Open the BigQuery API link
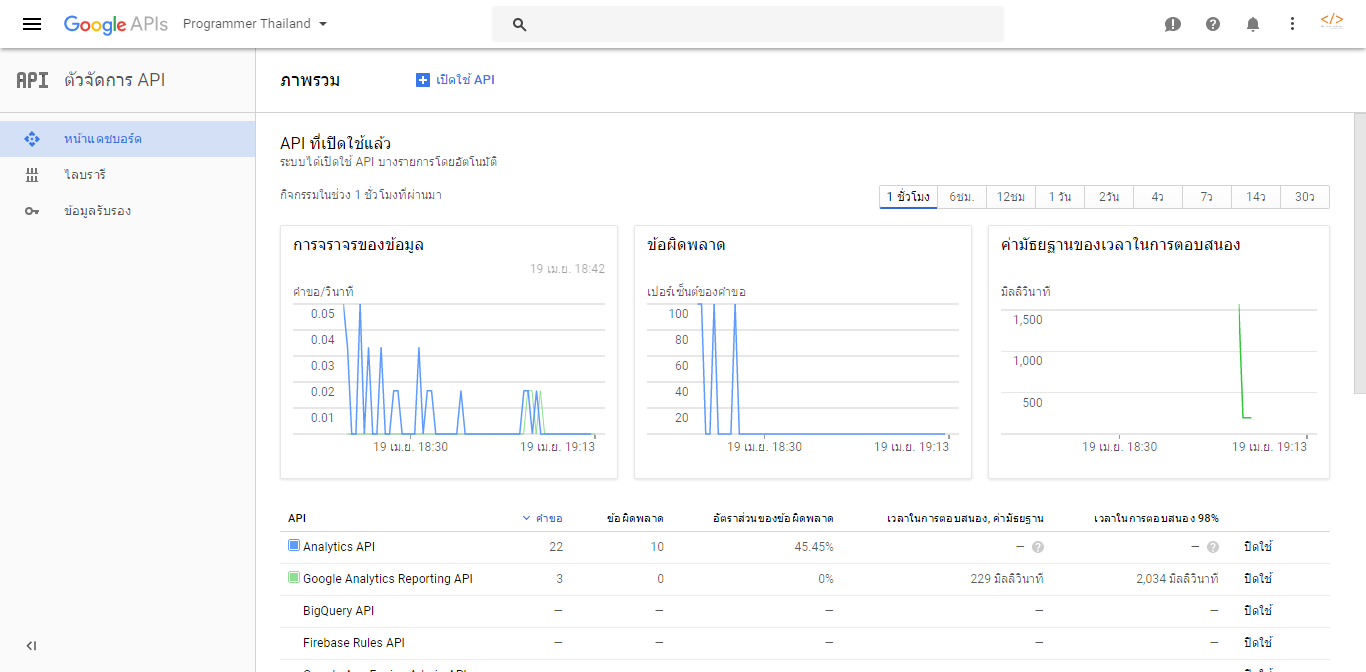The width and height of the screenshot is (1366, 672). (x=338, y=611)
